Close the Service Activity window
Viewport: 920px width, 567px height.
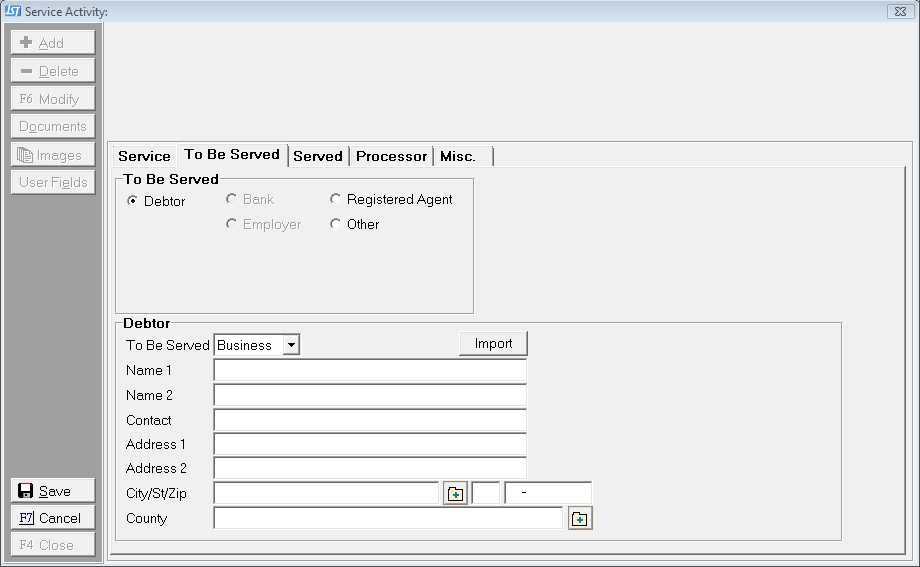pos(897,11)
